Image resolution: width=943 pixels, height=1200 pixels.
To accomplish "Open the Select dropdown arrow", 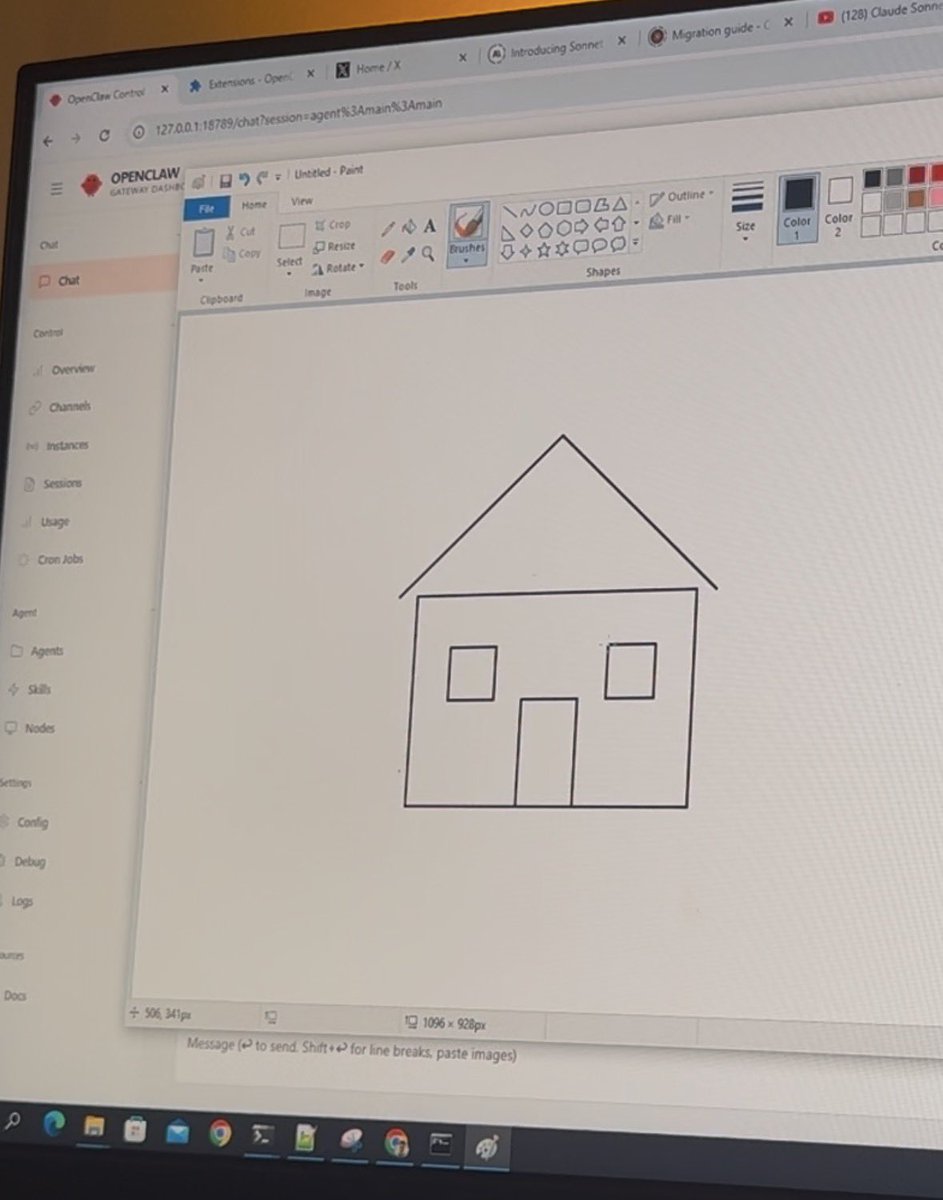I will 288,274.
